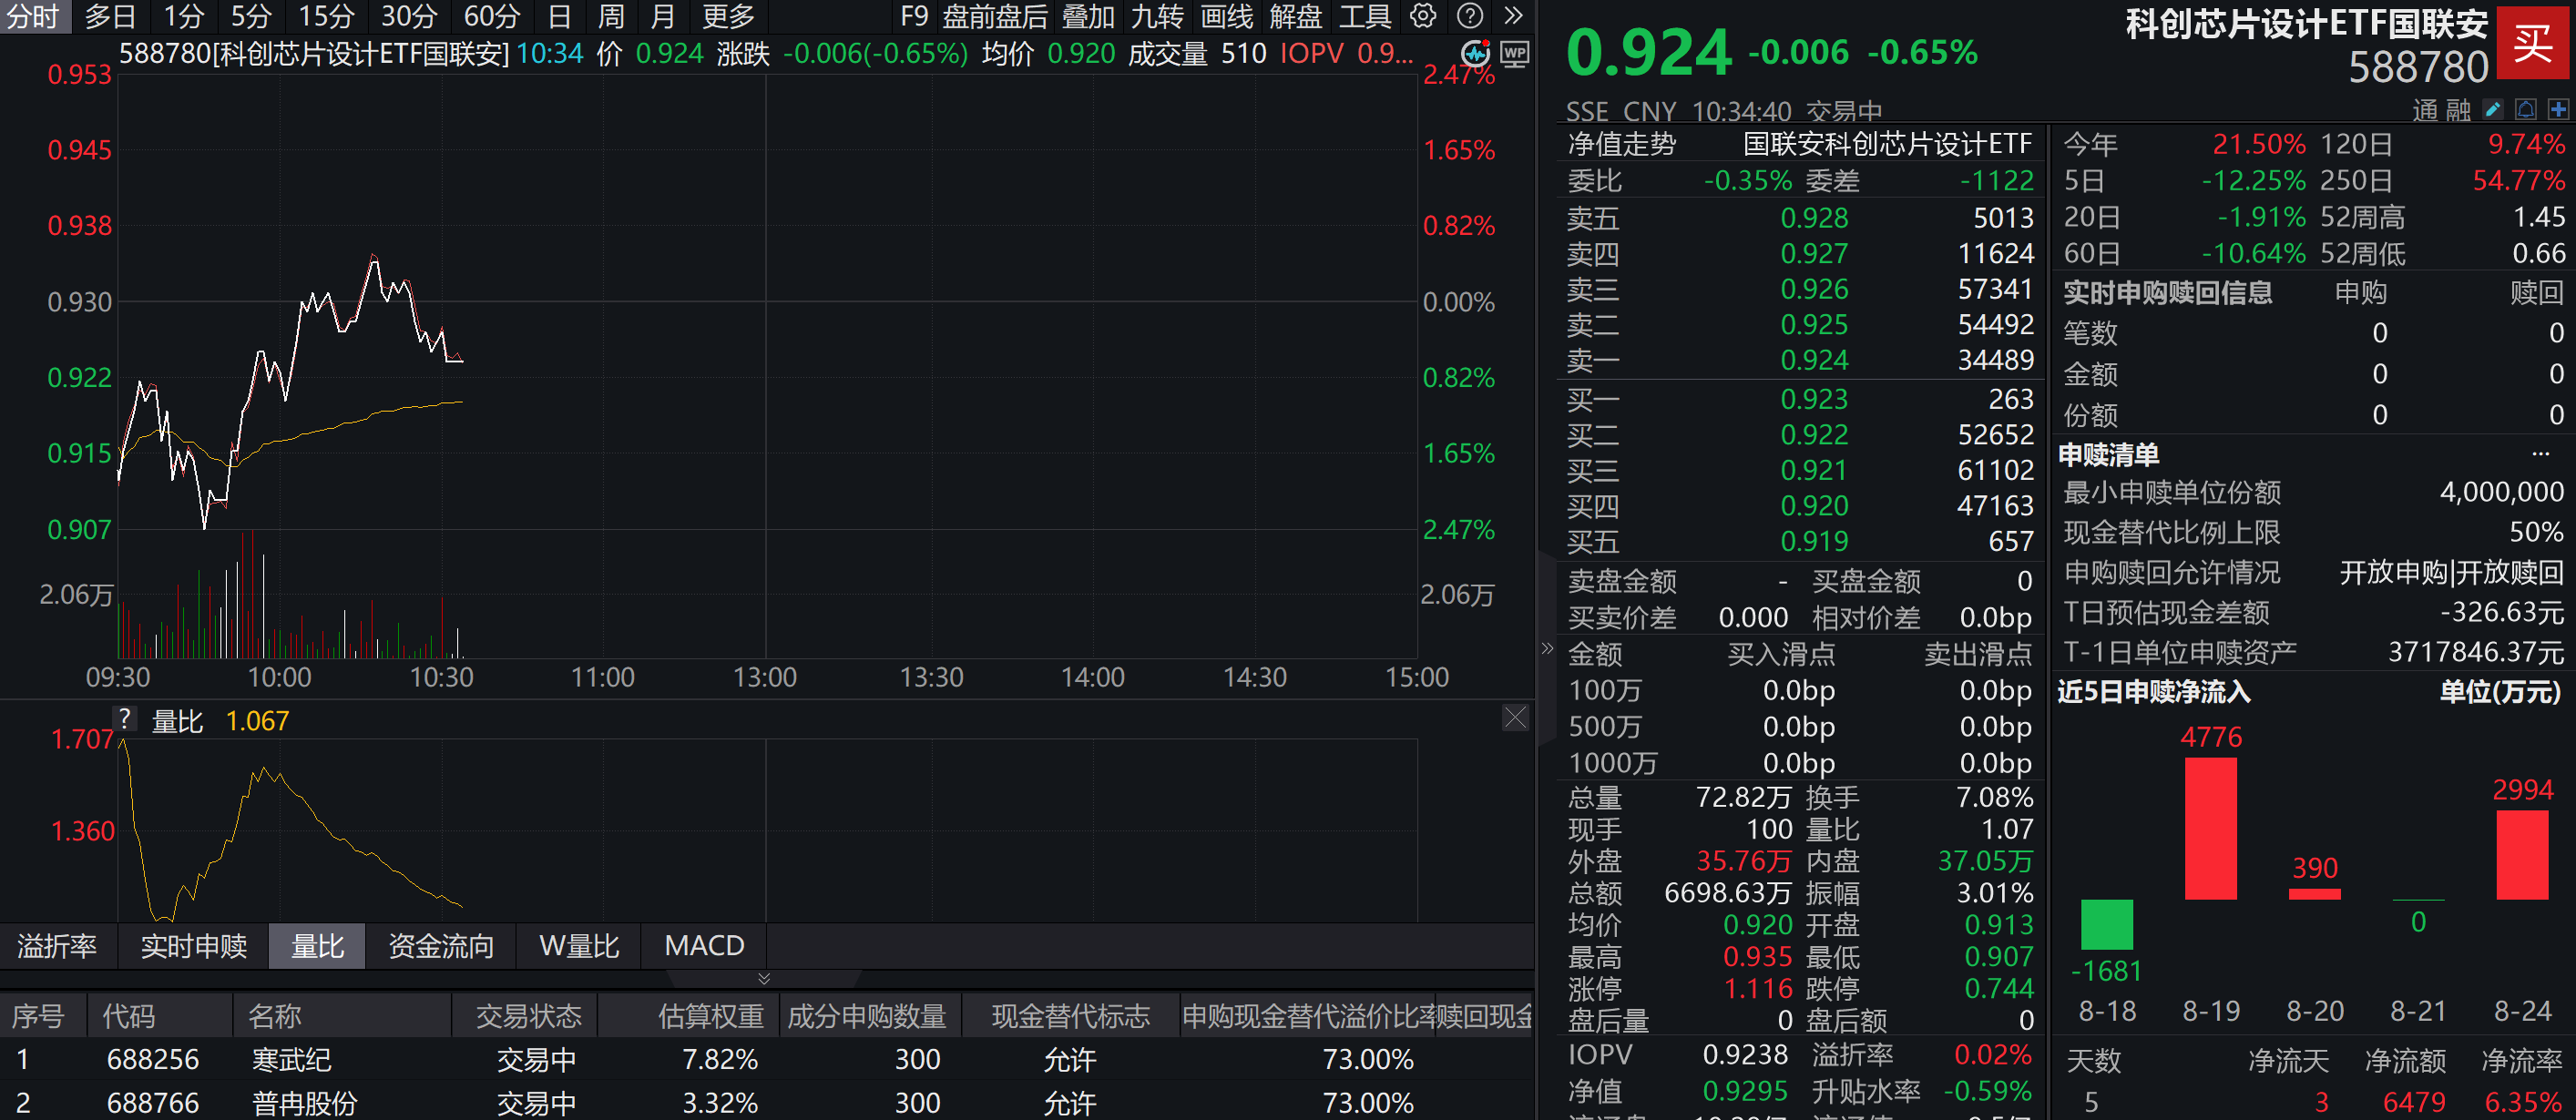Click the 8-24 net inflow bar 2994
Screen dimensions: 2576x1120
pyautogui.click(x=2522, y=854)
